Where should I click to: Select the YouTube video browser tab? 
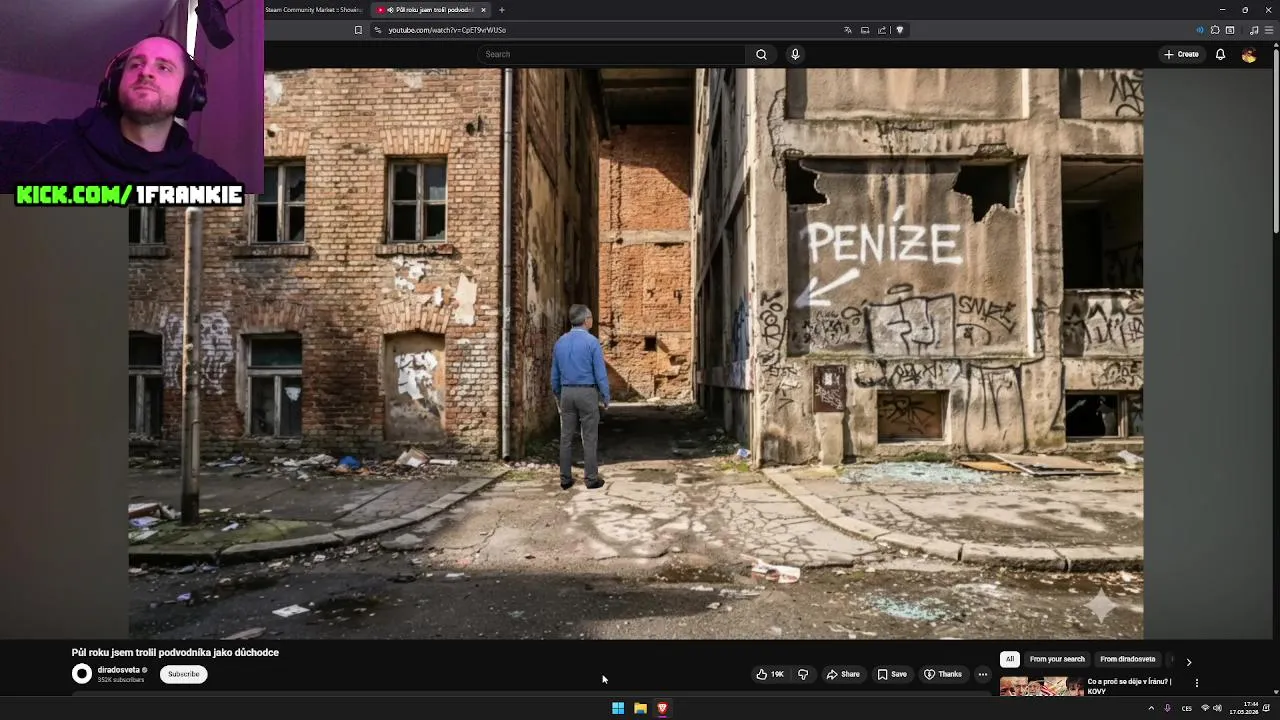(431, 9)
